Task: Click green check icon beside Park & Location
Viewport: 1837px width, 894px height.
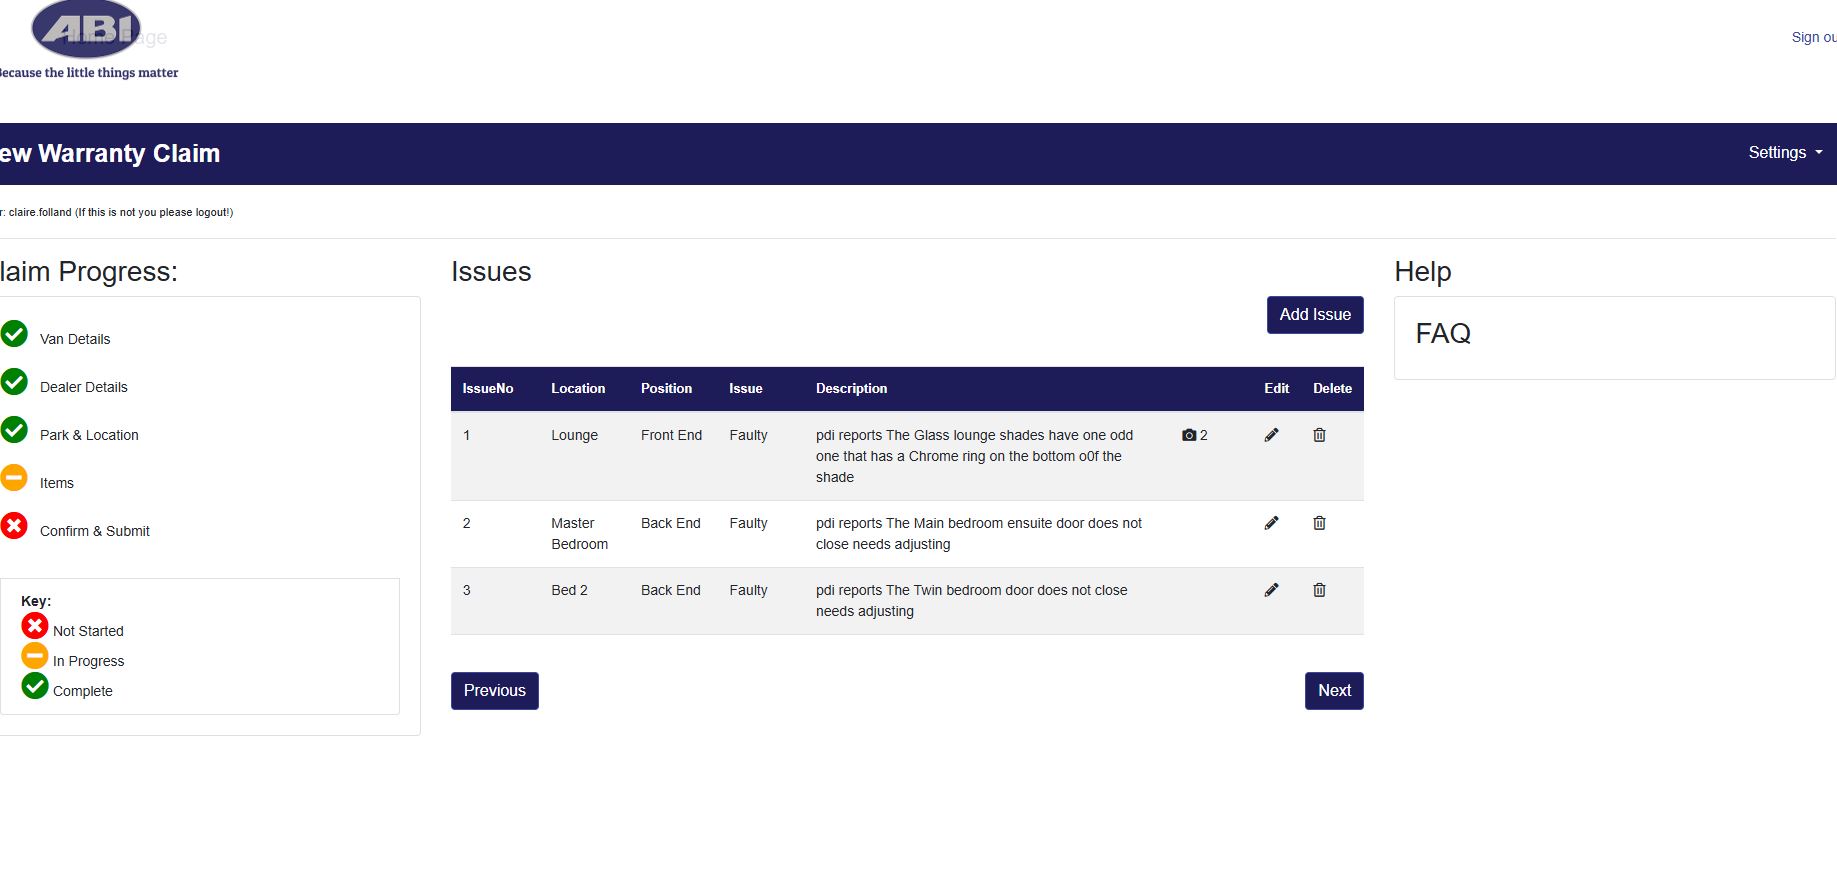Action: click(x=14, y=429)
